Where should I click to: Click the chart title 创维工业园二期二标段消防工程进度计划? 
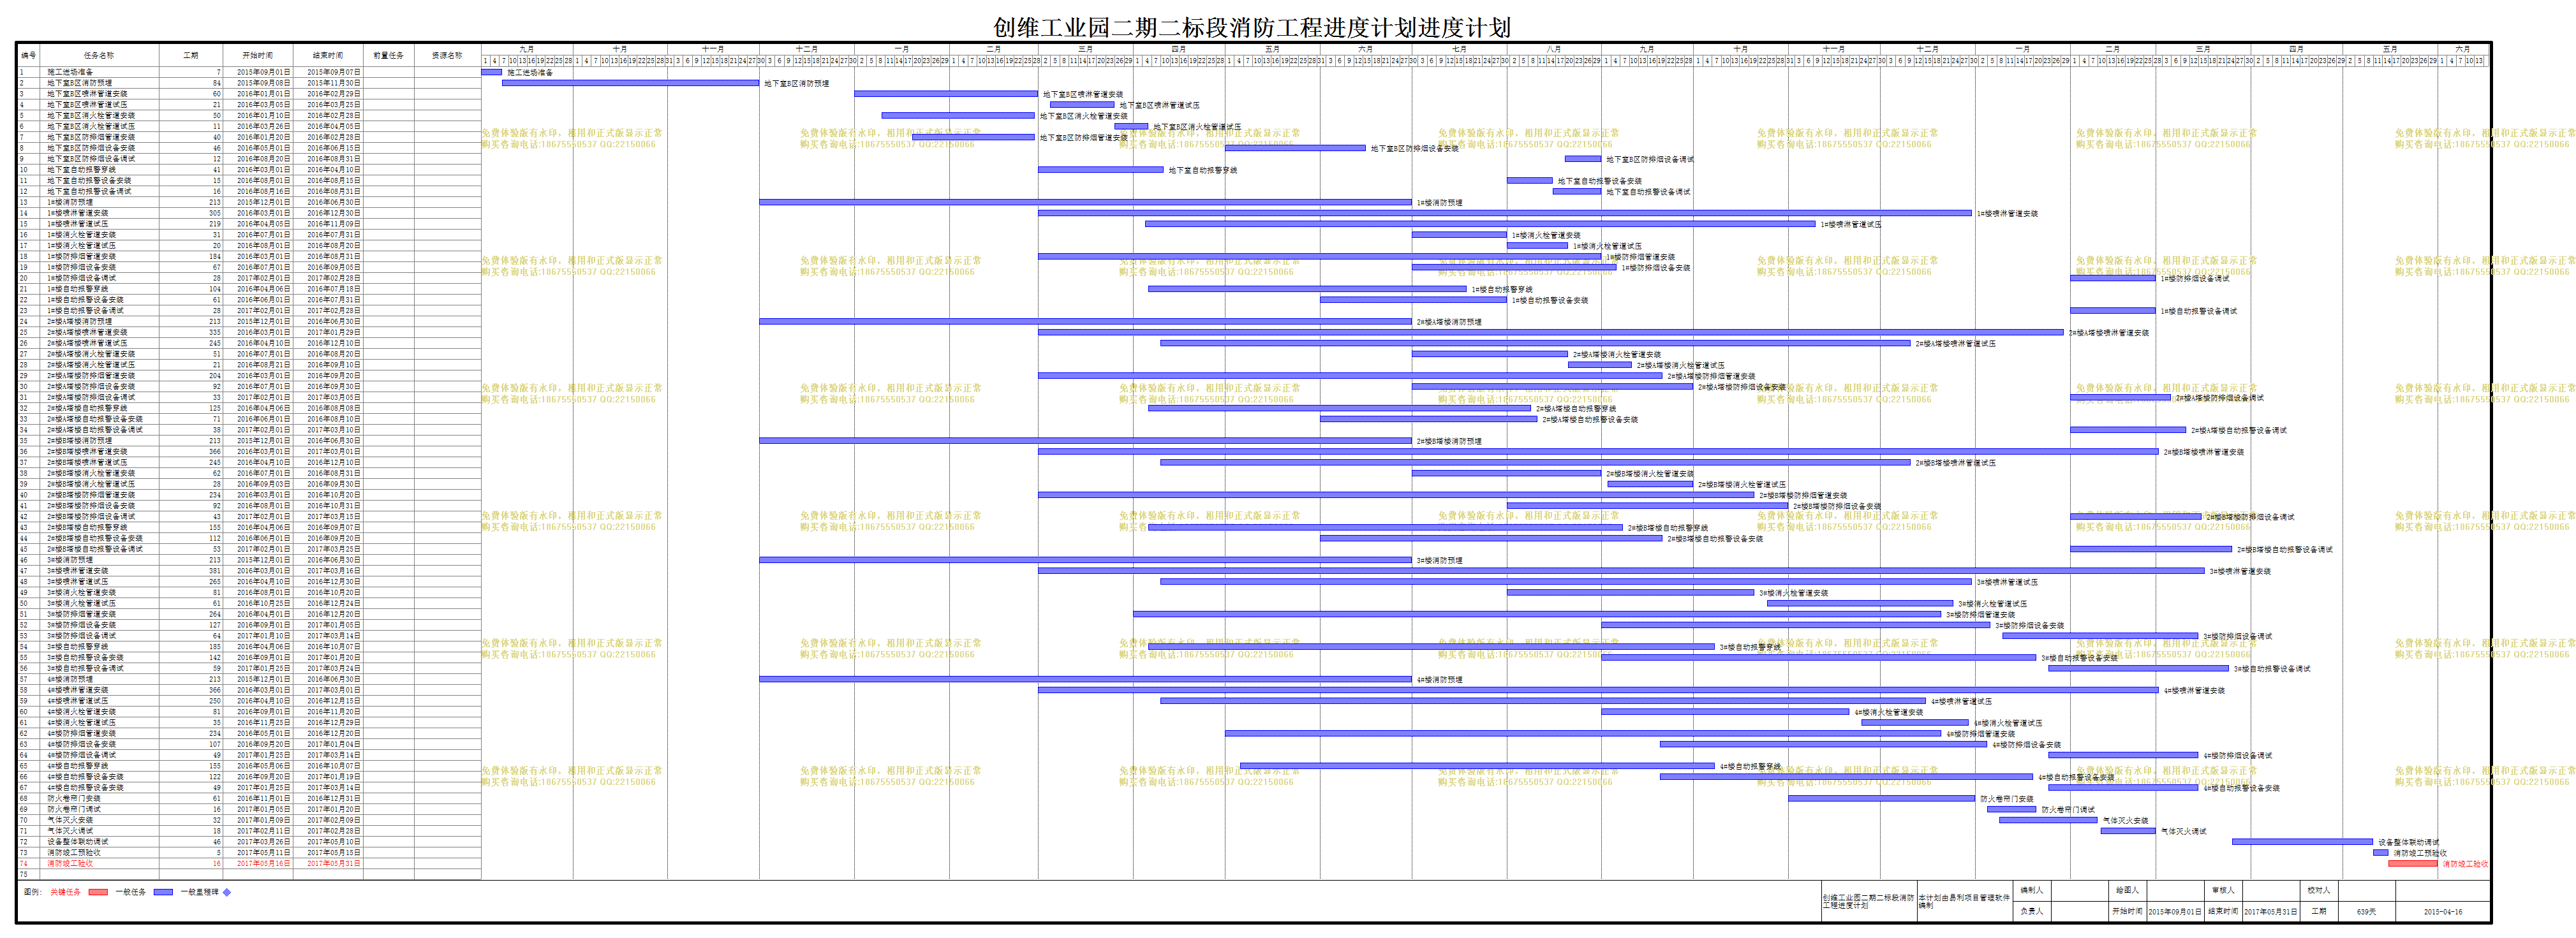pos(1251,27)
